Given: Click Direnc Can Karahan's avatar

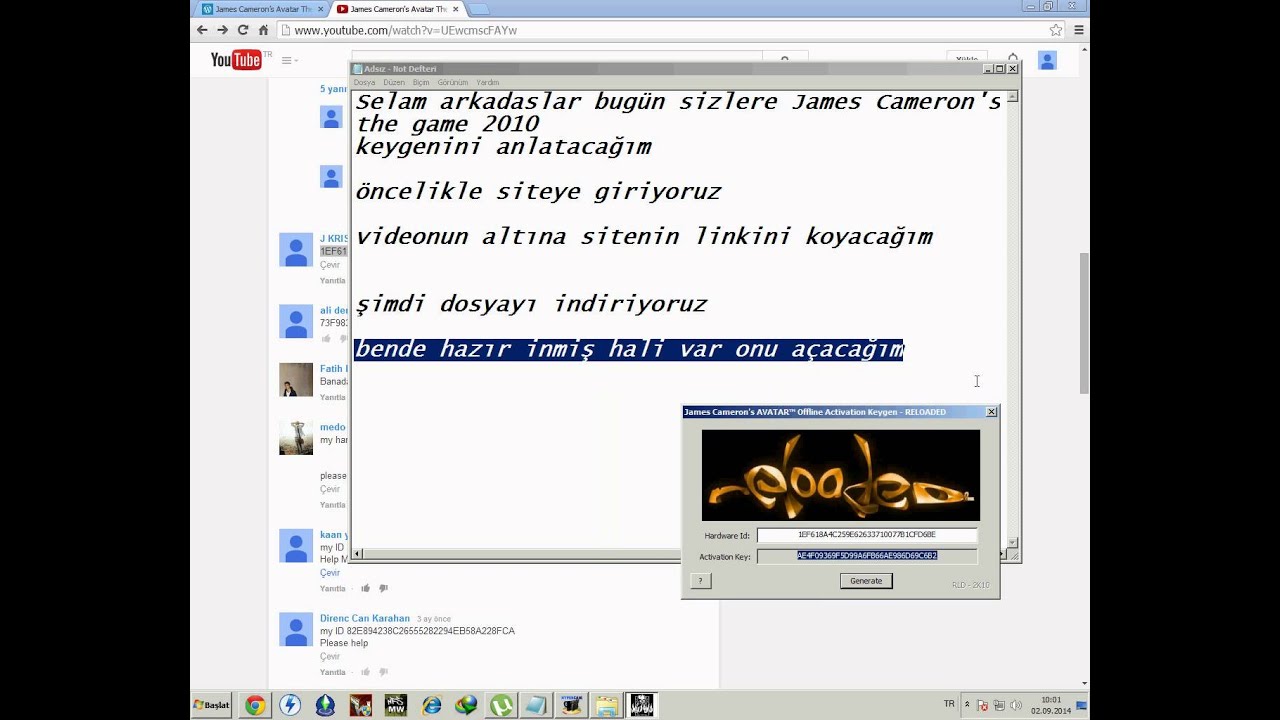Looking at the screenshot, I should [x=296, y=629].
